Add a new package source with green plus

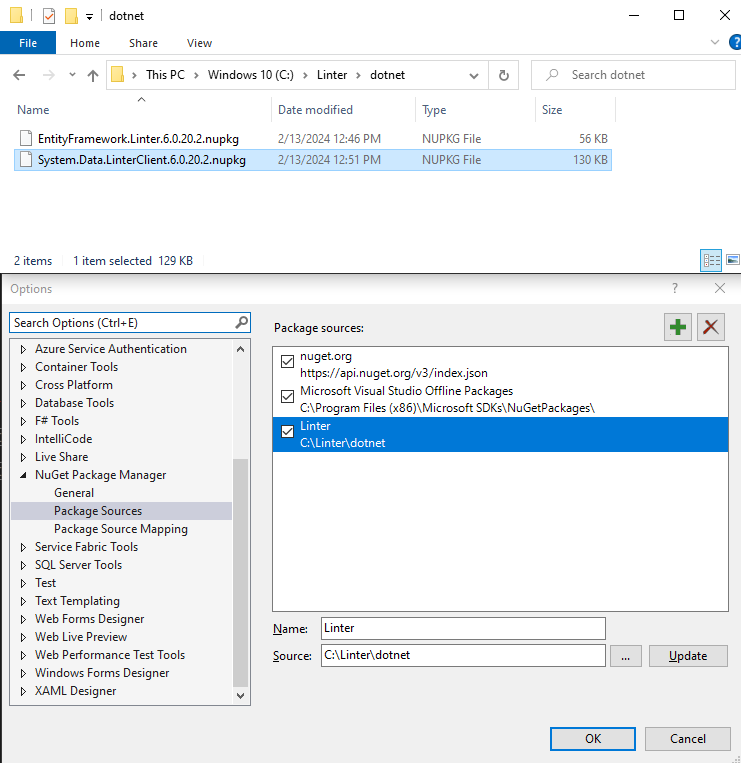[678, 327]
